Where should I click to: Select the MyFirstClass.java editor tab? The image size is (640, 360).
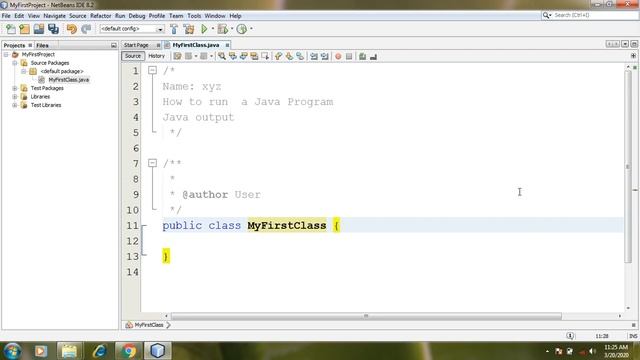pos(196,45)
